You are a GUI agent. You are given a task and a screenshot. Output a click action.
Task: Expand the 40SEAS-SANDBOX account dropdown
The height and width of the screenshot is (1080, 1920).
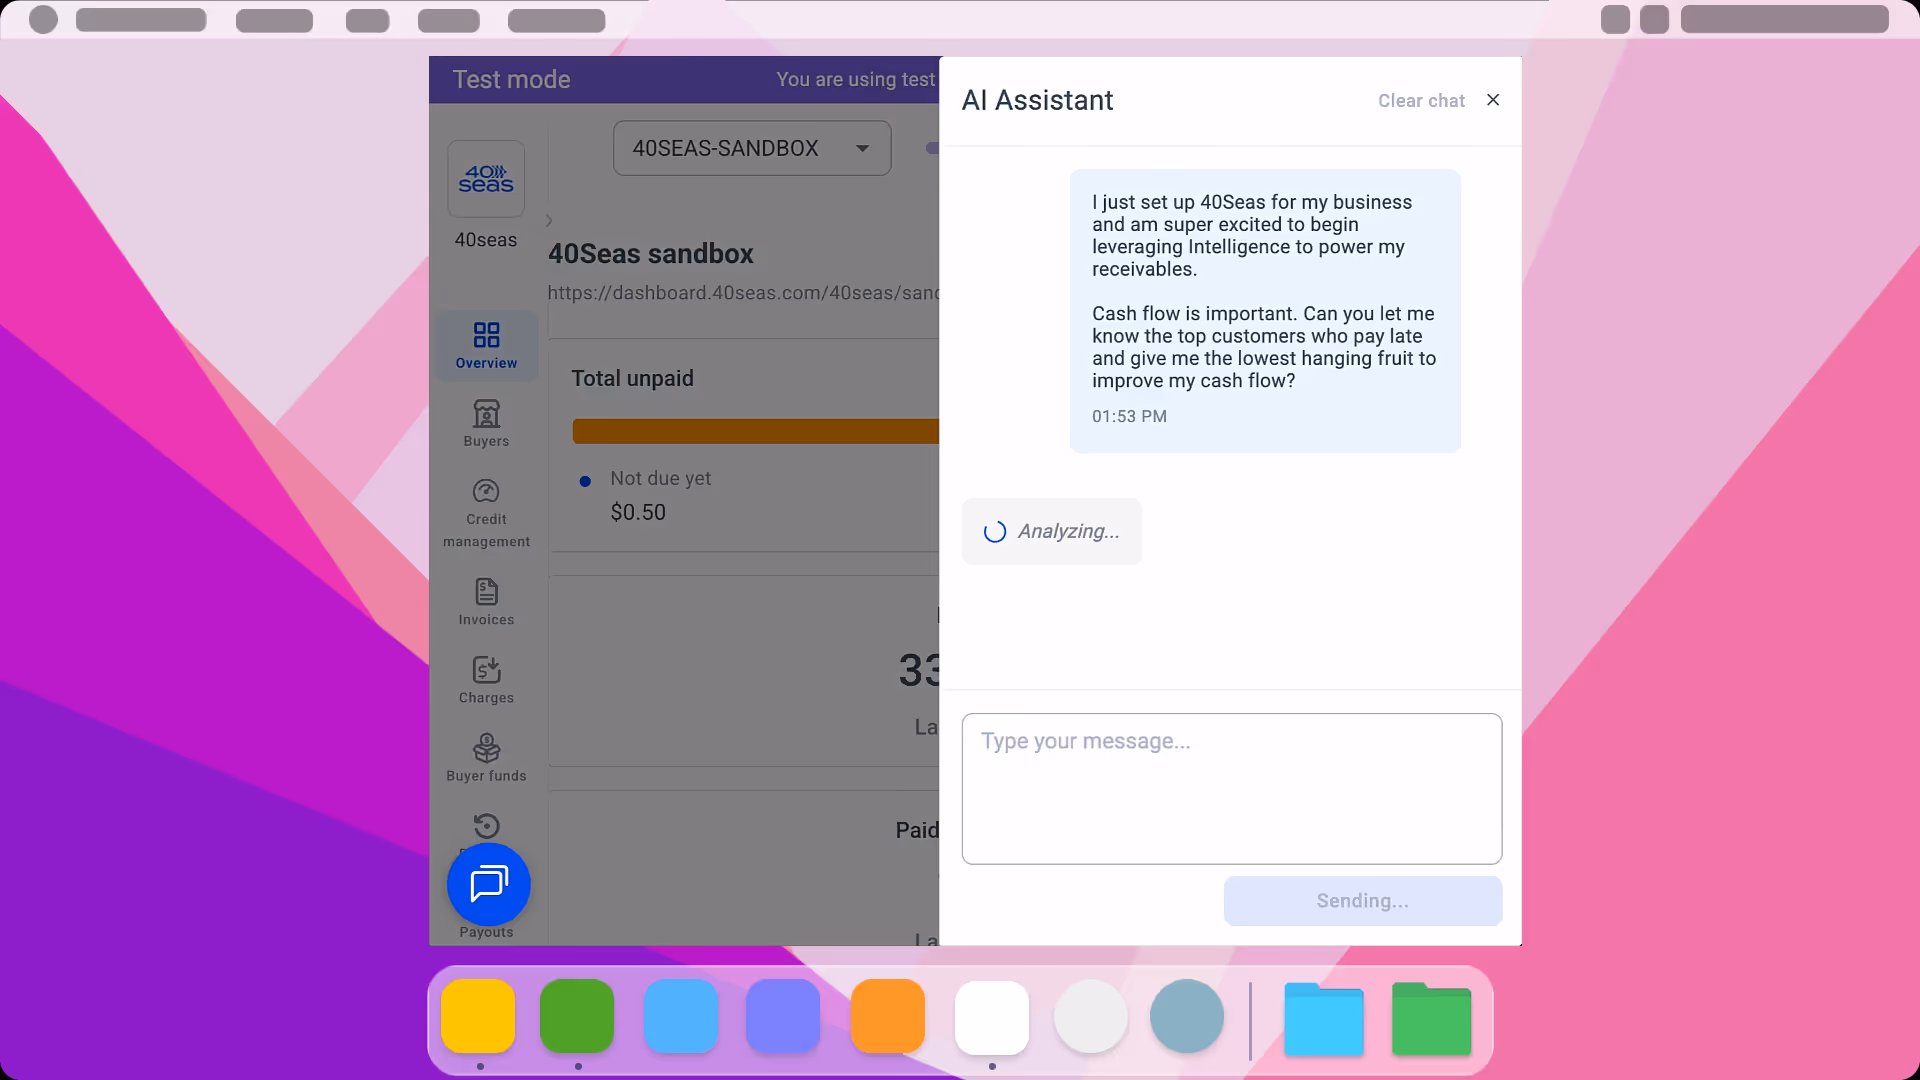tap(751, 148)
